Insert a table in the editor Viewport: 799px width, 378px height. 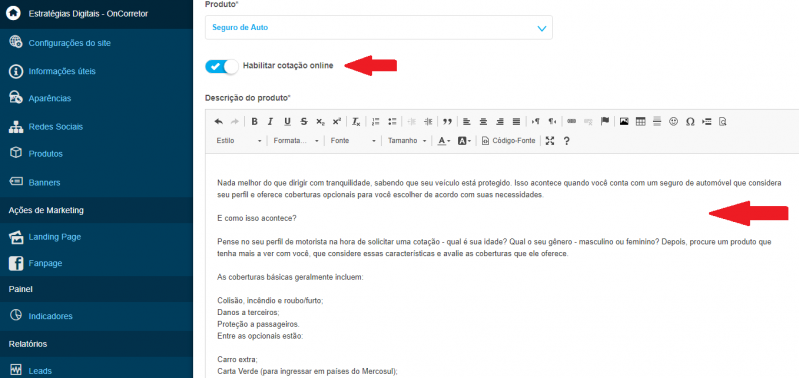click(x=641, y=121)
